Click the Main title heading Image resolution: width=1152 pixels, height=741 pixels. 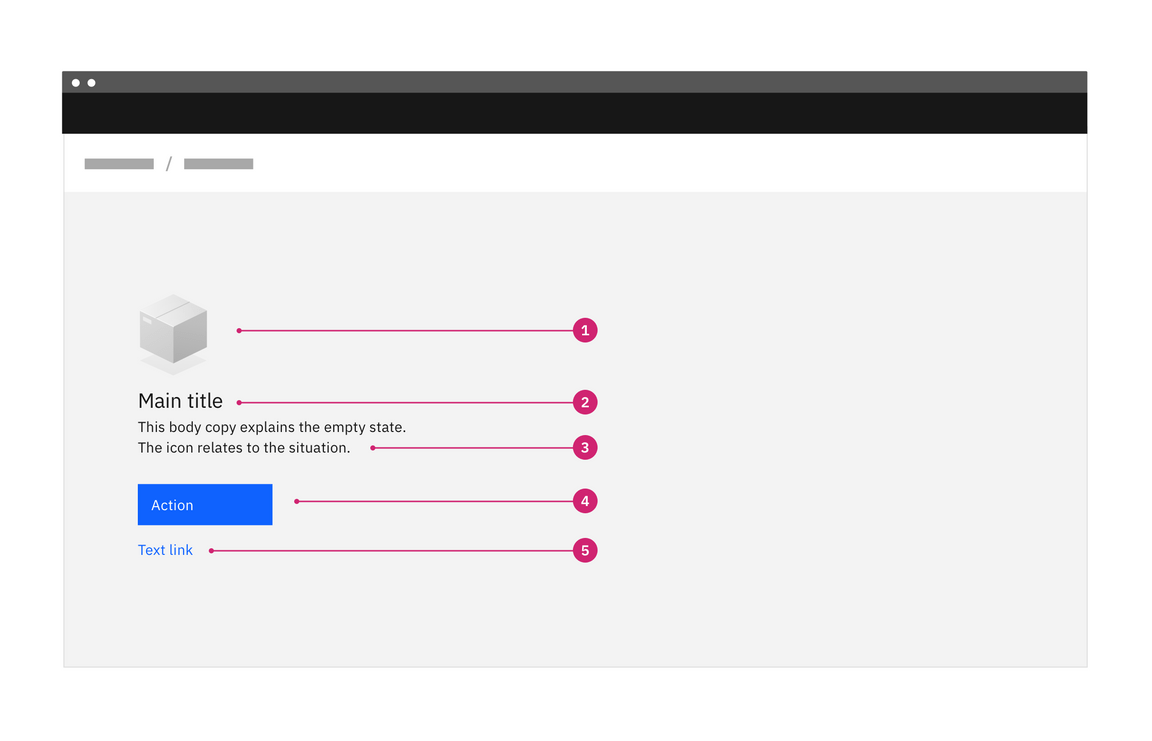(180, 401)
